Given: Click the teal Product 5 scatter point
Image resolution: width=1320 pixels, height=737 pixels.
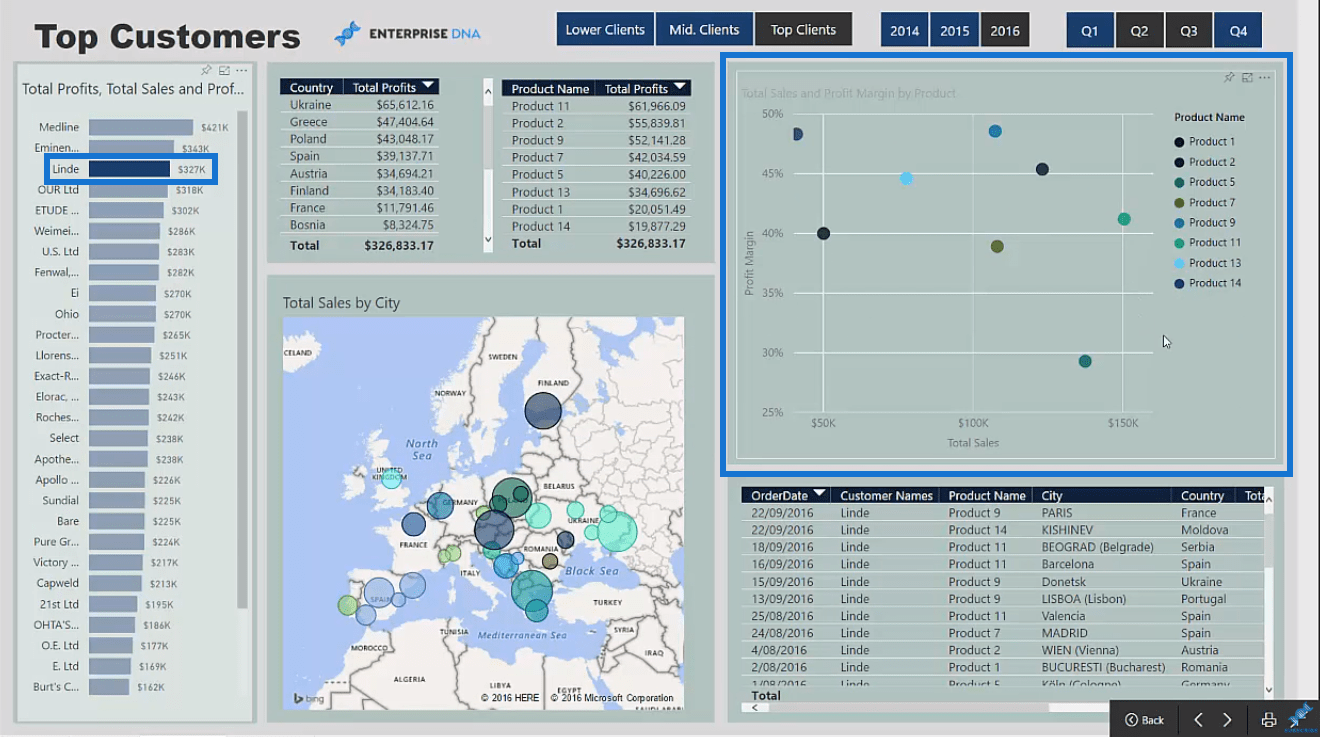Looking at the screenshot, I should click(x=1085, y=361).
